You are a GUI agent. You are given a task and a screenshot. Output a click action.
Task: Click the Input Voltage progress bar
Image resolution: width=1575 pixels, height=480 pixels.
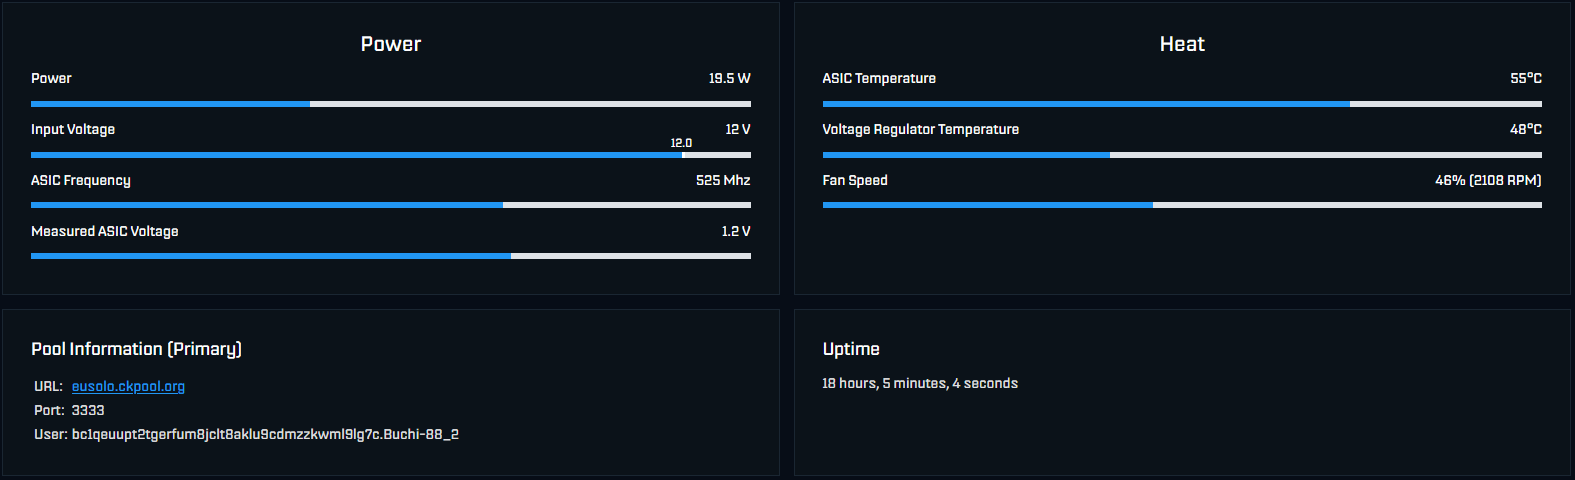(391, 155)
